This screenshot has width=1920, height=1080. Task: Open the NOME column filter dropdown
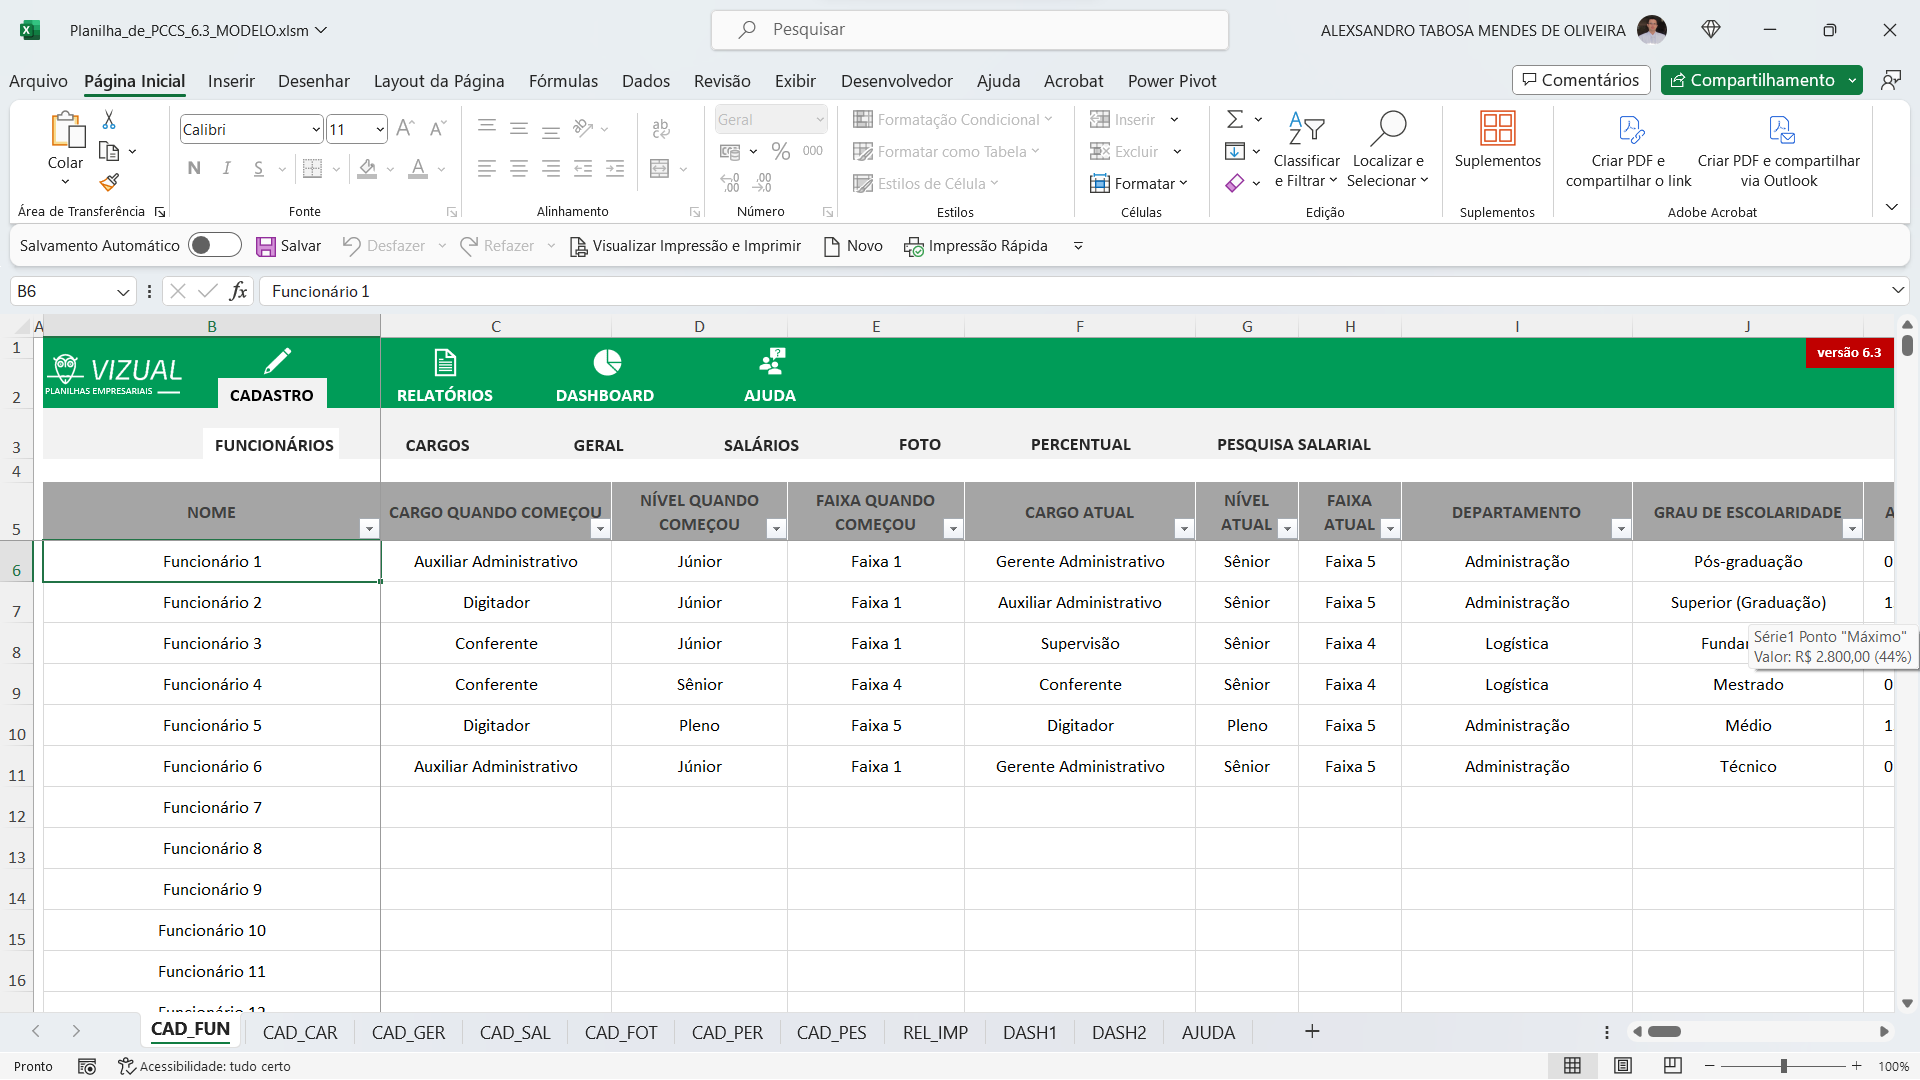click(368, 529)
